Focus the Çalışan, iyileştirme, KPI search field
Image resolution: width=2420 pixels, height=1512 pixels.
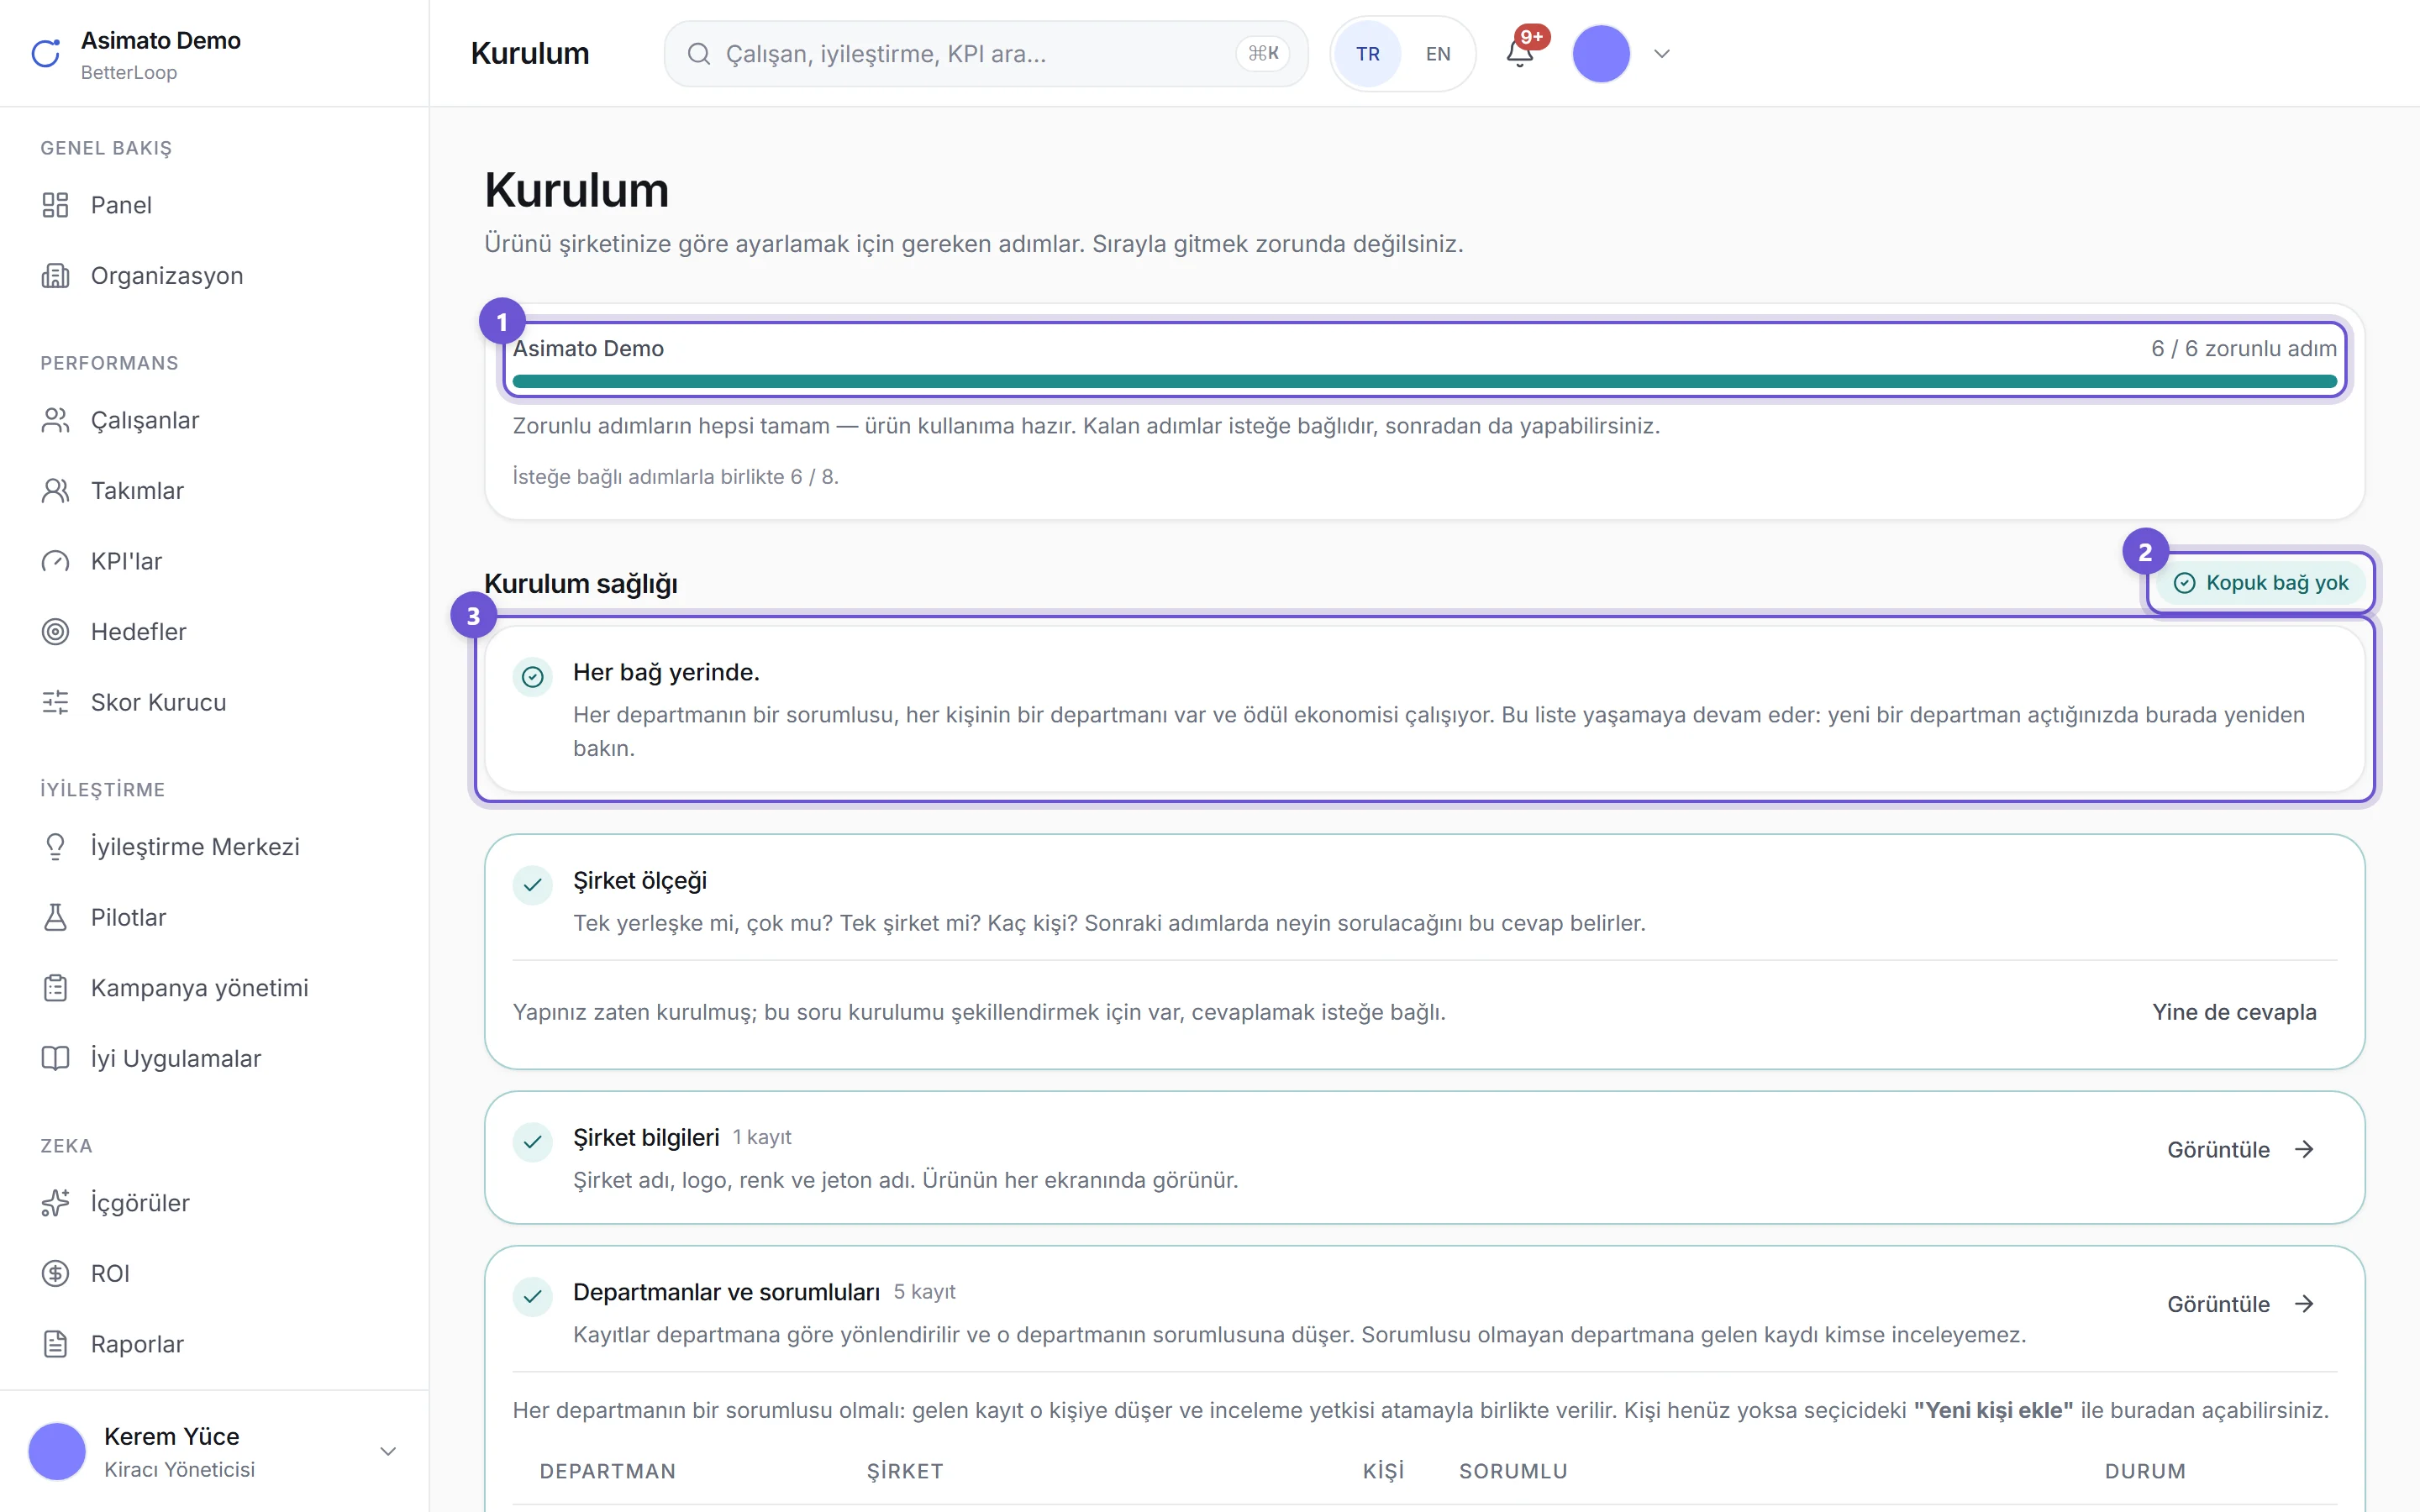point(986,54)
